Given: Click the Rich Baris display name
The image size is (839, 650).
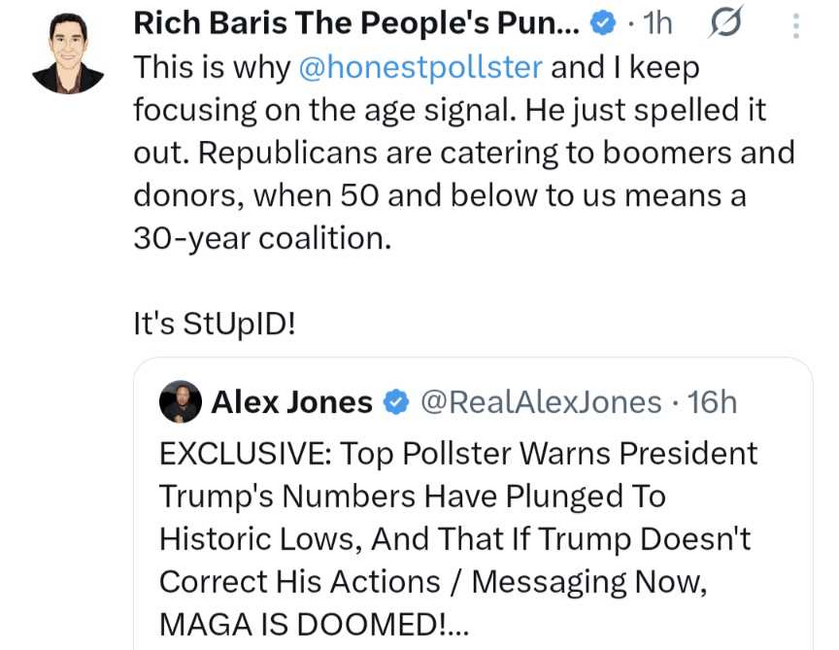Looking at the screenshot, I should (x=356, y=22).
